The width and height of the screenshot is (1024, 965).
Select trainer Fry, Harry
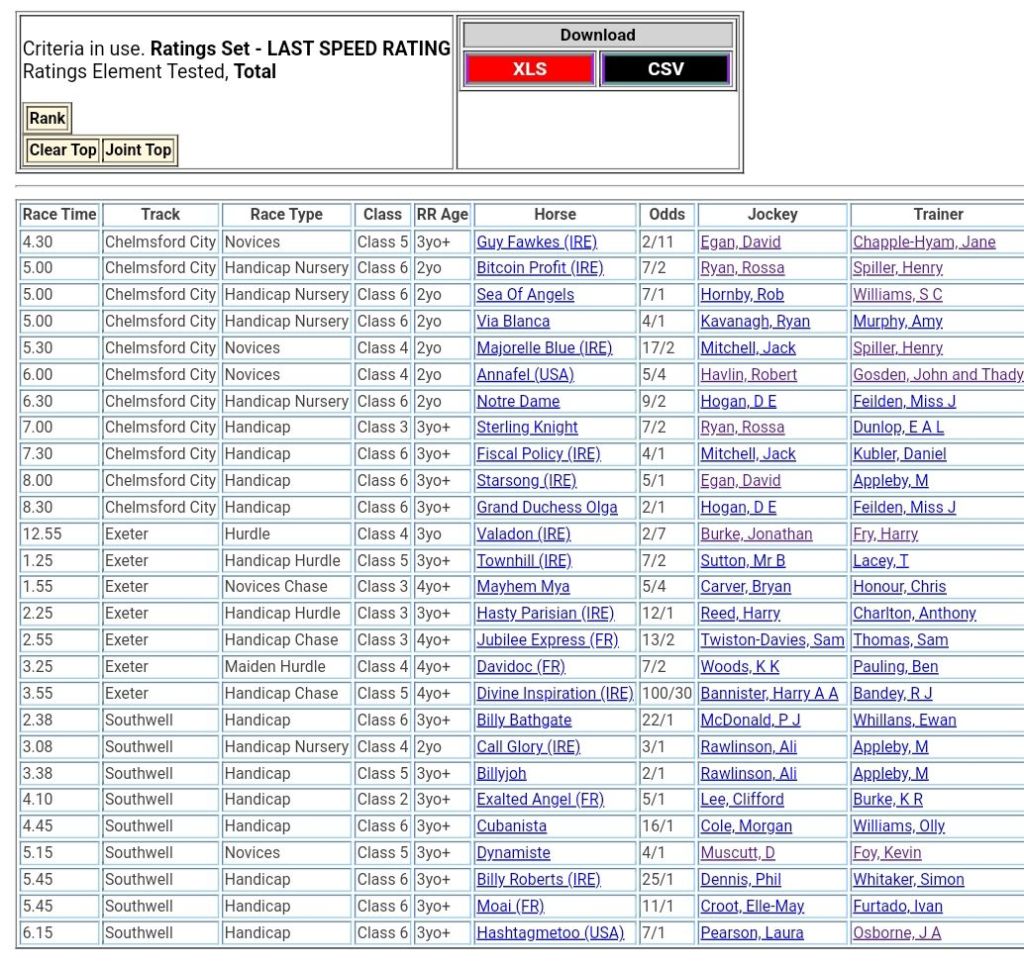pos(885,534)
